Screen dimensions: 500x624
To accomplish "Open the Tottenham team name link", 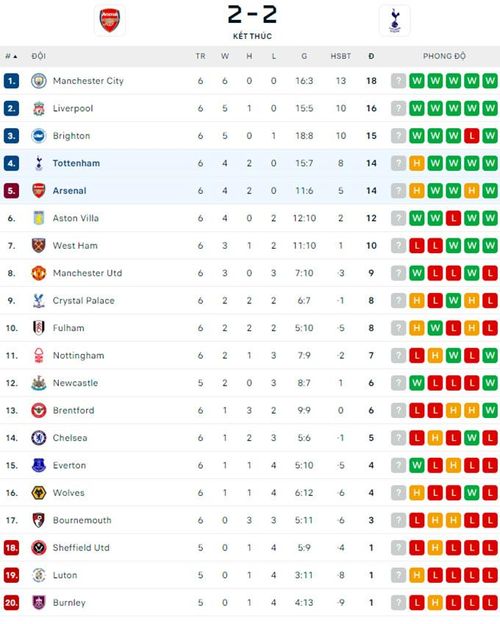I will pos(76,163).
